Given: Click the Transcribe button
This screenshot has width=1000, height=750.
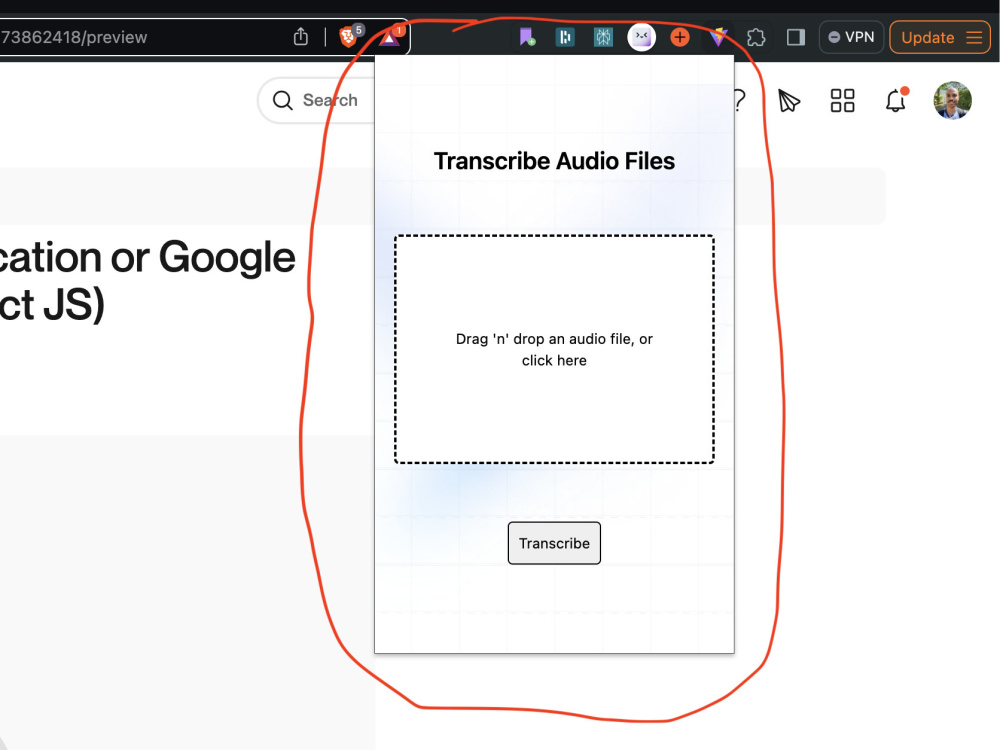Looking at the screenshot, I should point(554,543).
